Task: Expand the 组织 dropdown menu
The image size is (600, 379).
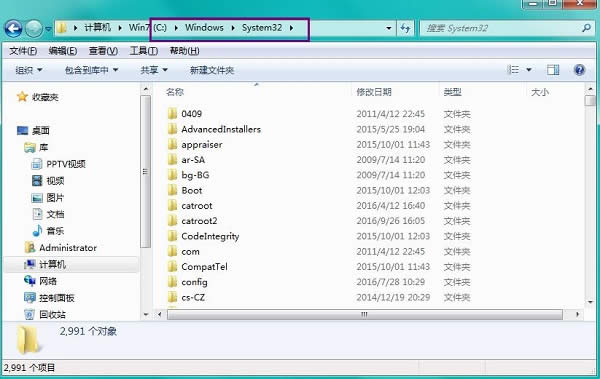Action: (28, 70)
